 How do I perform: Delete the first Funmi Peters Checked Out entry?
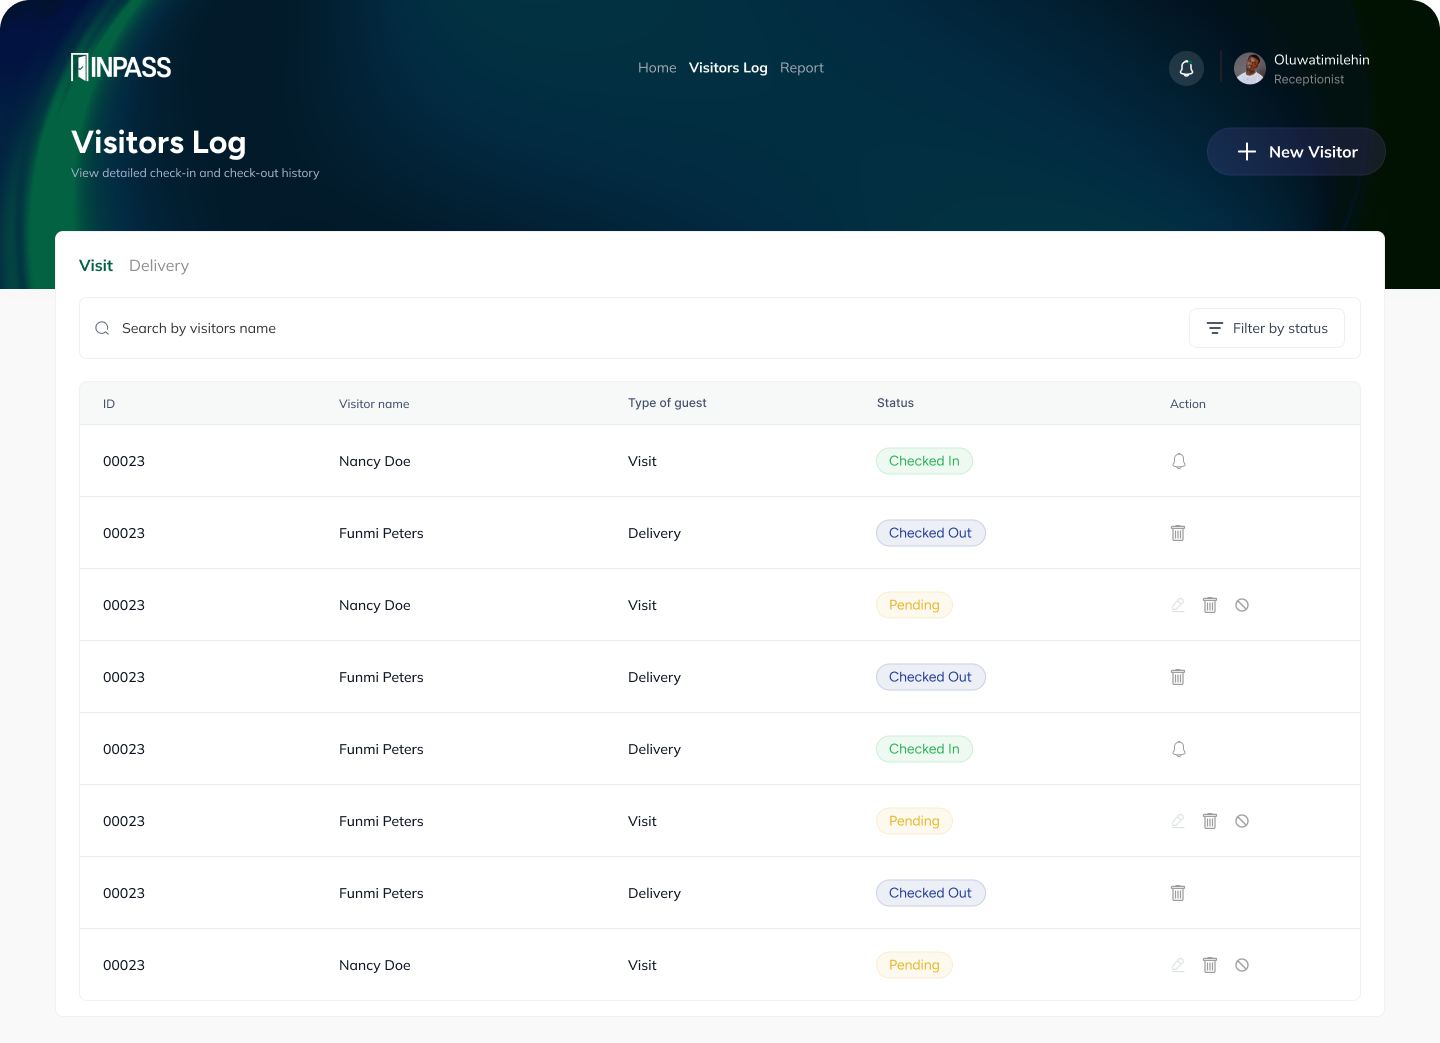(1178, 533)
